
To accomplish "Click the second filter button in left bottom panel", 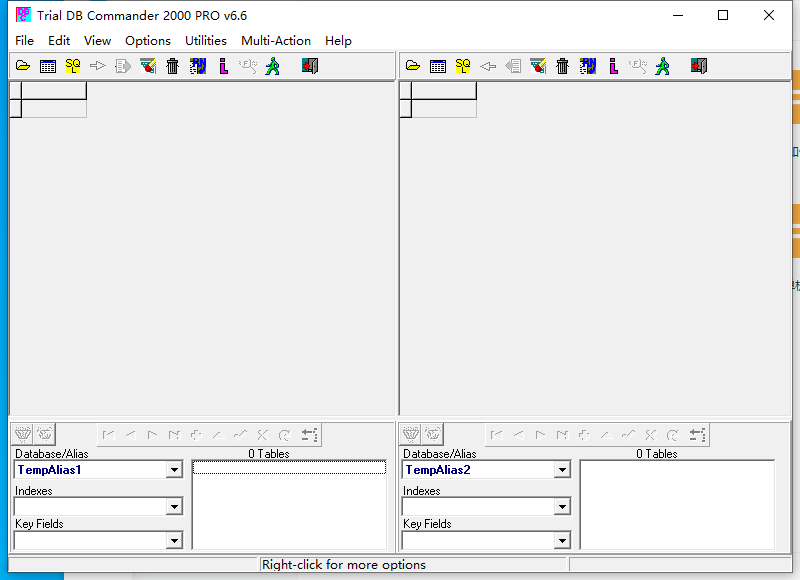I will (45, 435).
